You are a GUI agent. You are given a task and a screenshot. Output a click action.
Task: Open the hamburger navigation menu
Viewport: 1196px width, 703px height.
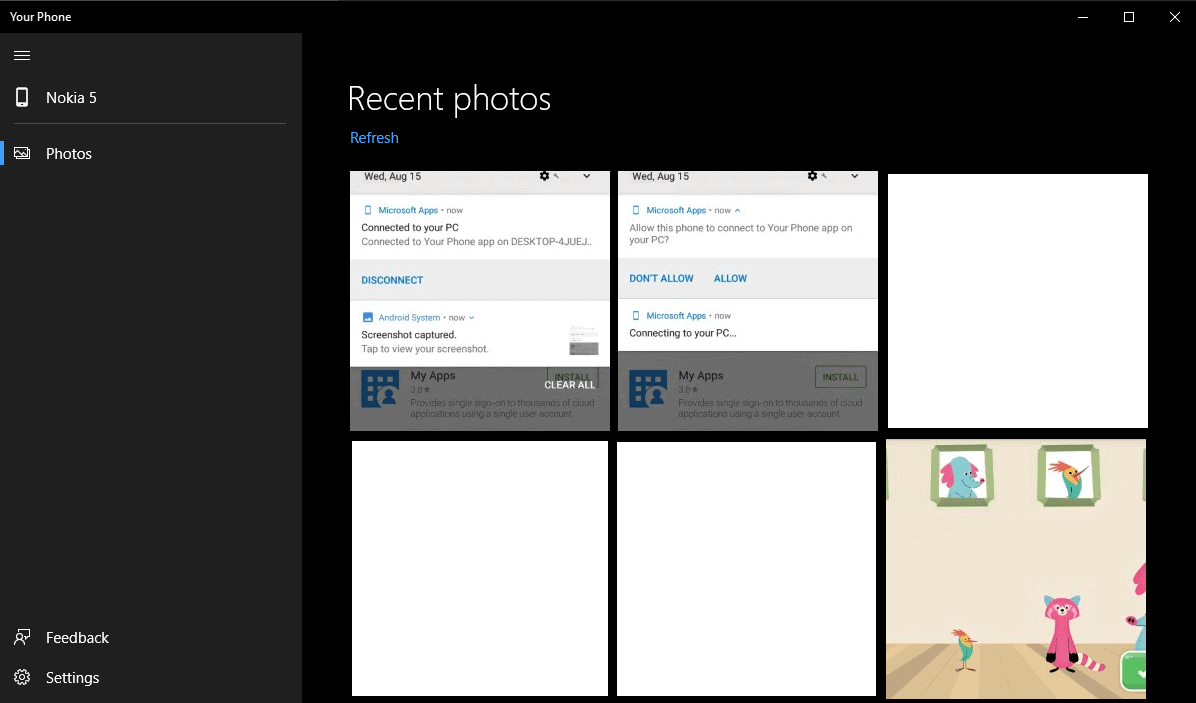(22, 56)
